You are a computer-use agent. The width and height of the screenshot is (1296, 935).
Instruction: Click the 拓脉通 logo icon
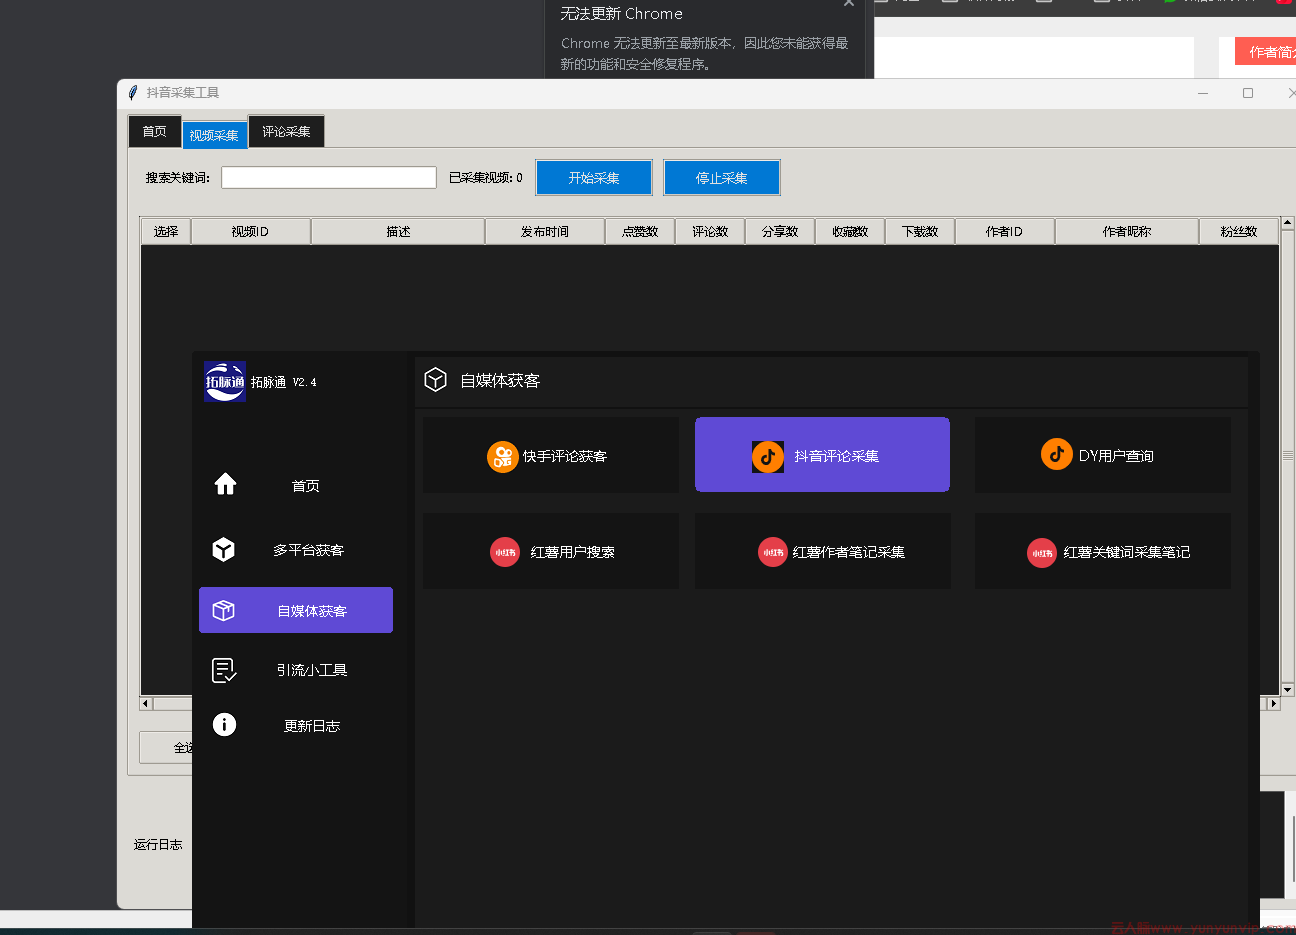point(225,382)
